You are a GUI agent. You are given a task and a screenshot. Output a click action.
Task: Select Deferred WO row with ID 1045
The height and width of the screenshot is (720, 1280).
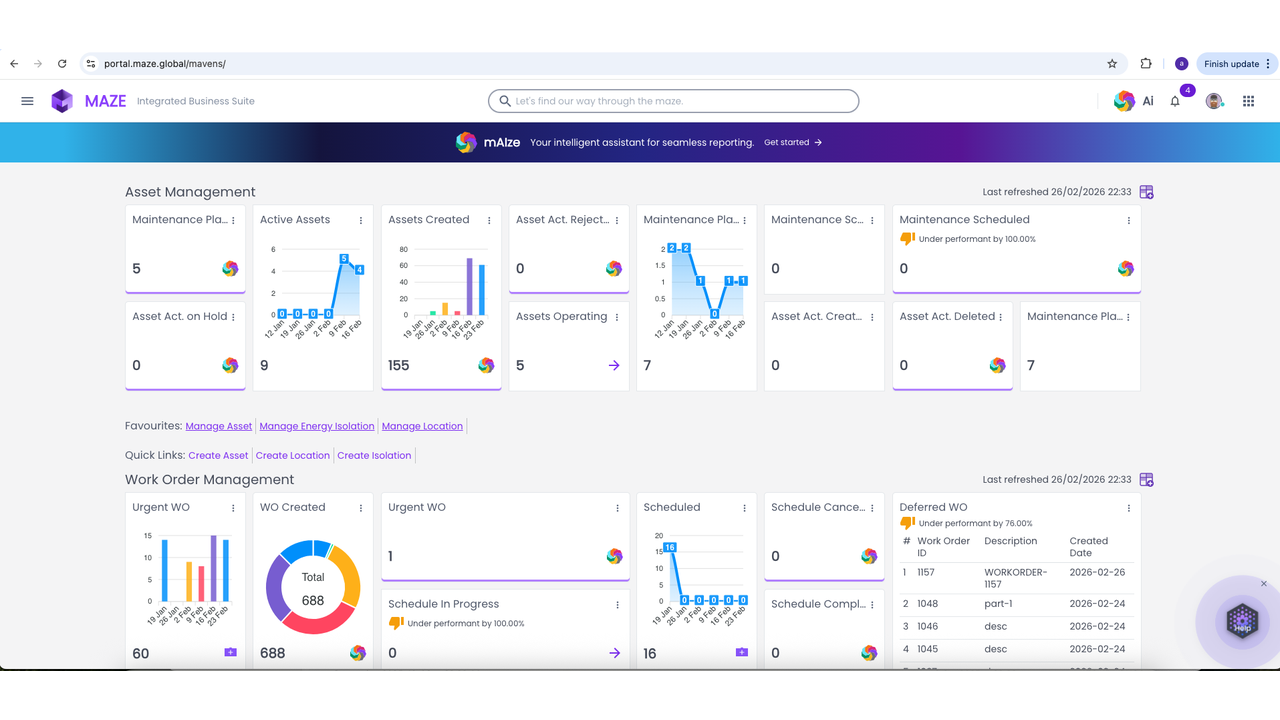click(1015, 649)
